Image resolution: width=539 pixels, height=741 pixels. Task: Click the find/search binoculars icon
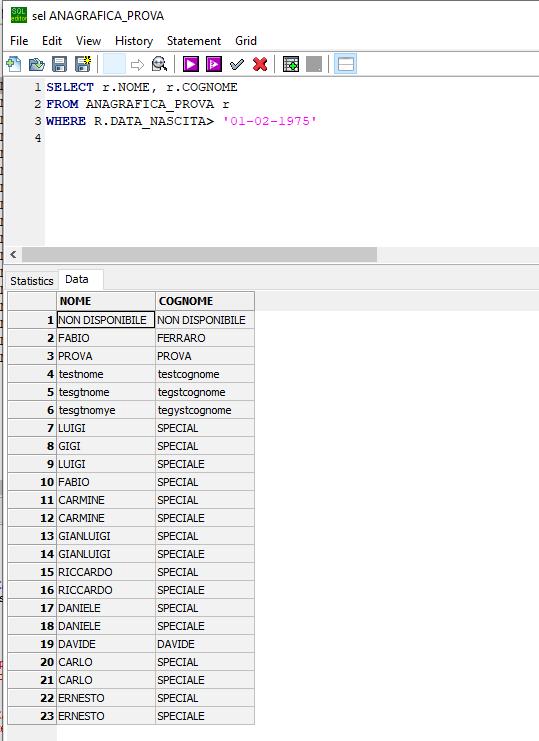coord(160,64)
